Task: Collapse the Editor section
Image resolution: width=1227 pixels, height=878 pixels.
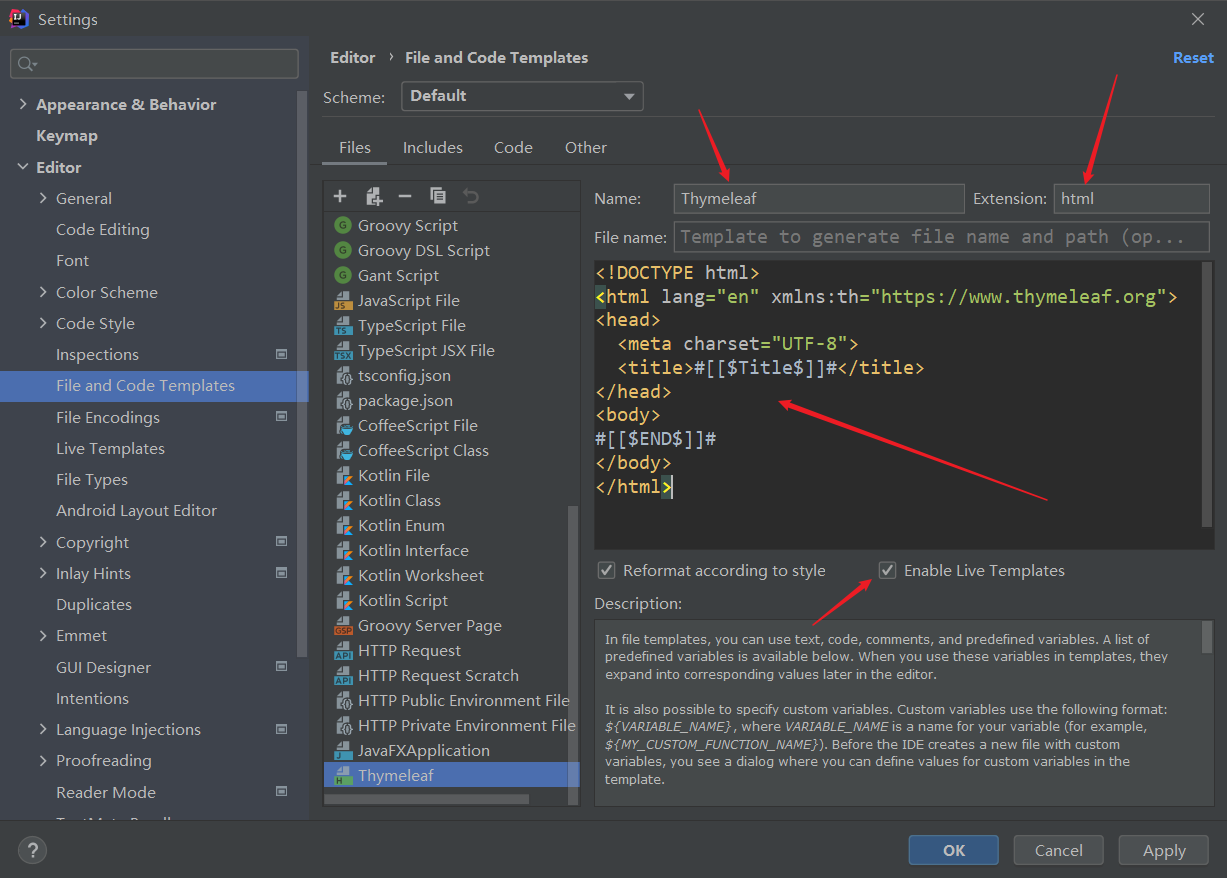Action: point(23,167)
